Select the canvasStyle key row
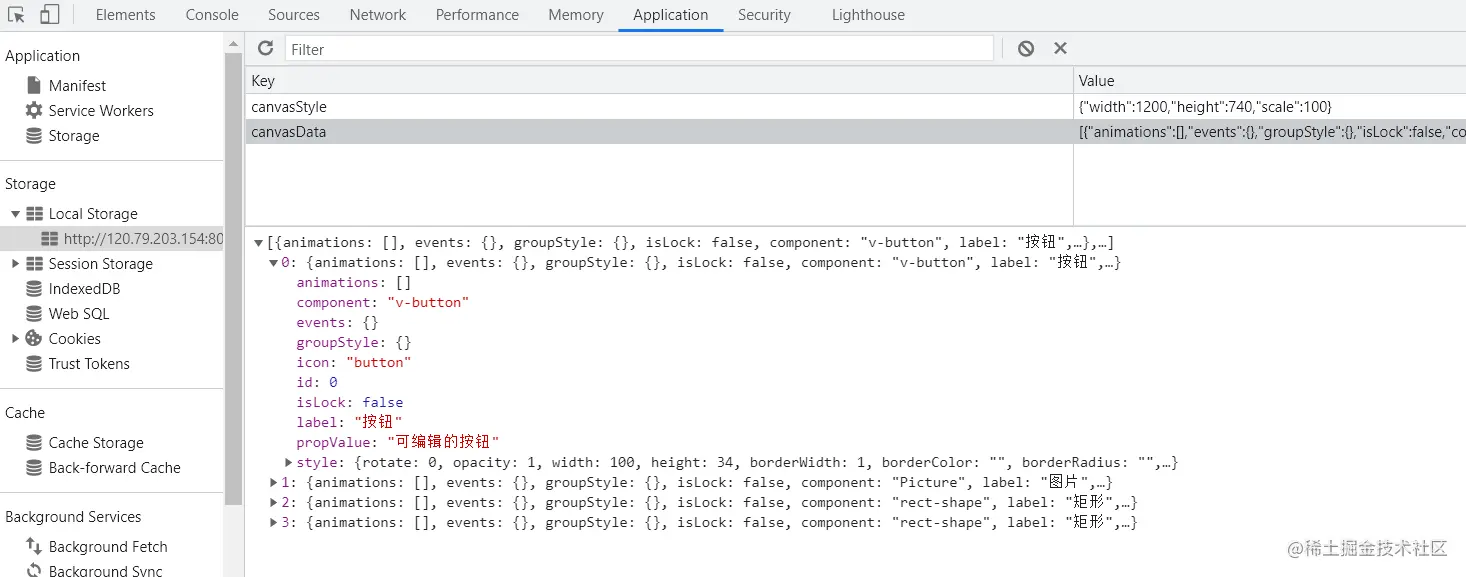 [659, 107]
